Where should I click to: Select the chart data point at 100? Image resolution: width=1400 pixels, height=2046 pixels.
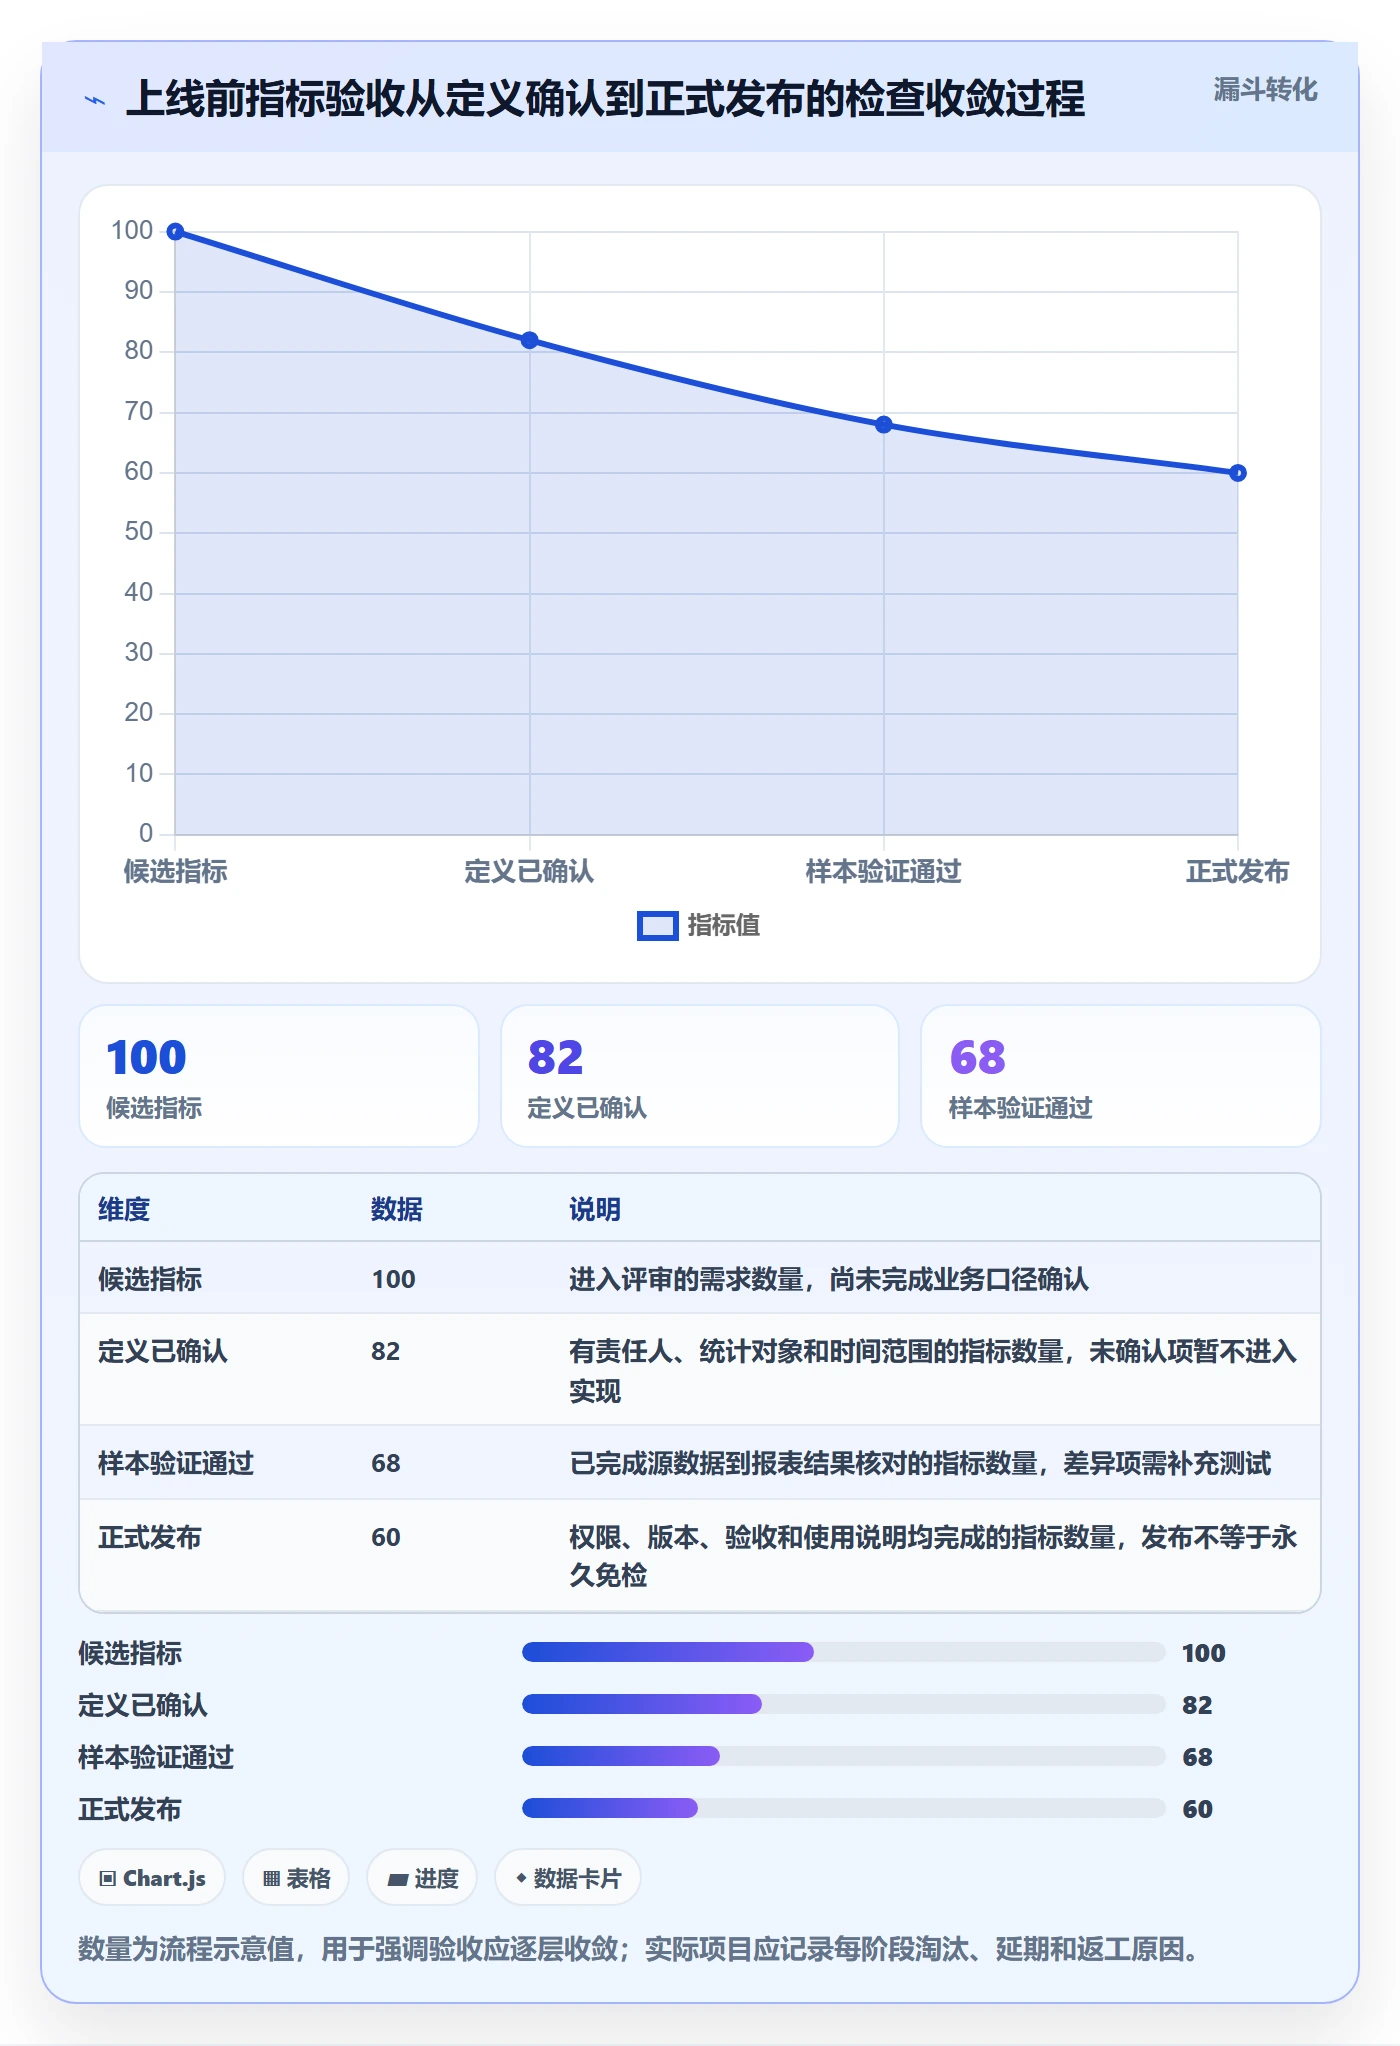[x=175, y=232]
